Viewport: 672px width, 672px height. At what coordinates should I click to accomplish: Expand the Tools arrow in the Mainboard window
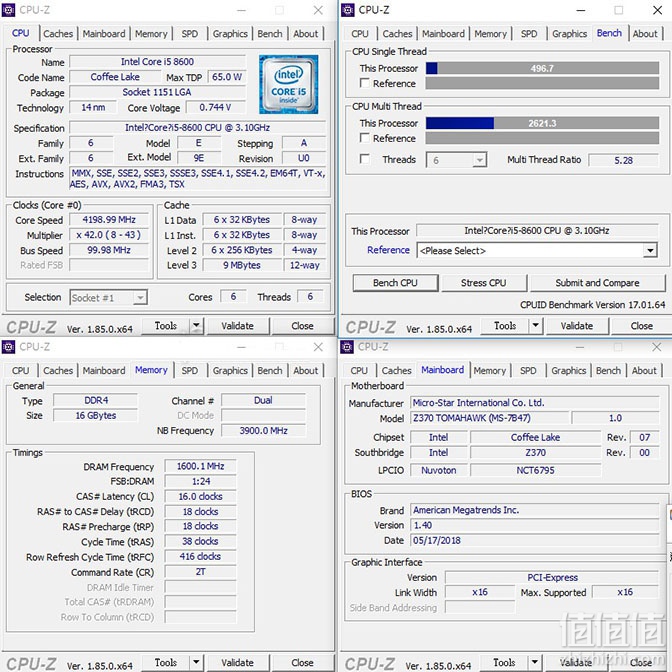(x=535, y=663)
